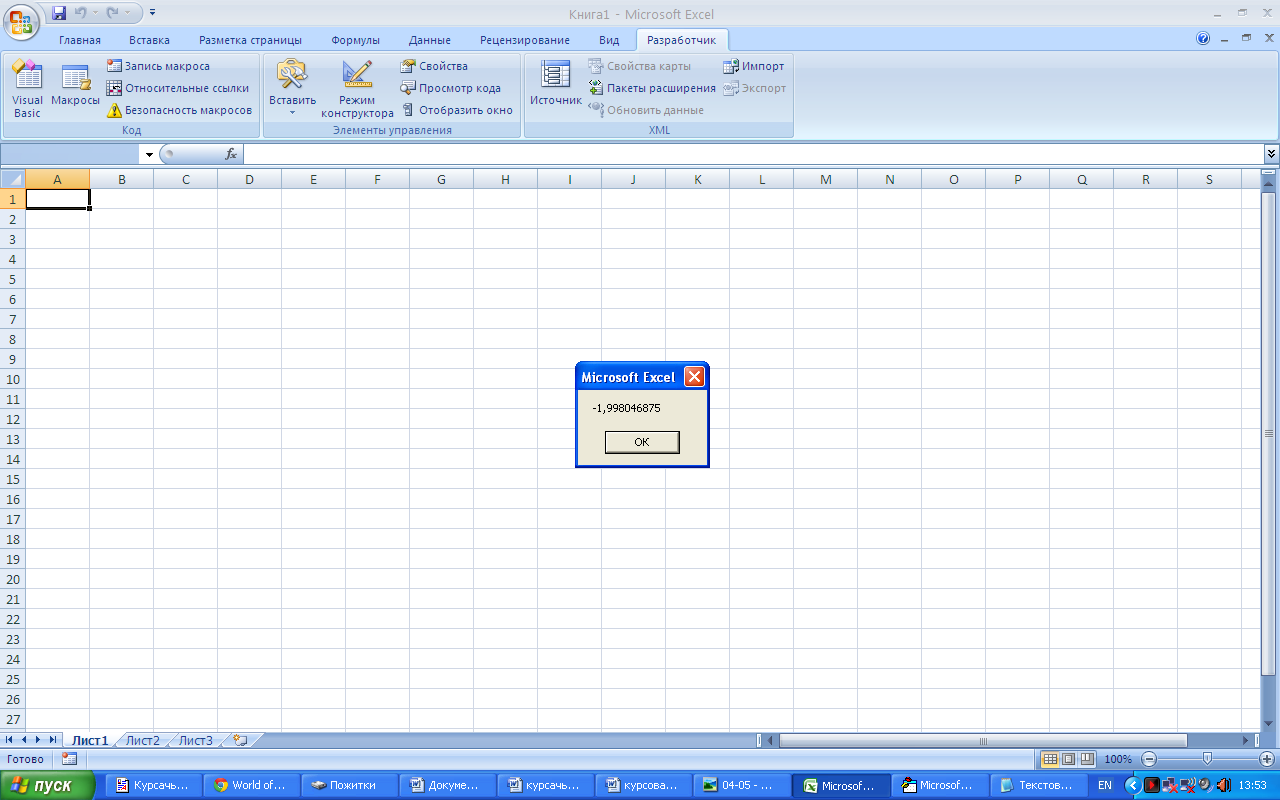Switch to the Главная tab
Viewport: 1280px width, 800px height.
[80, 40]
